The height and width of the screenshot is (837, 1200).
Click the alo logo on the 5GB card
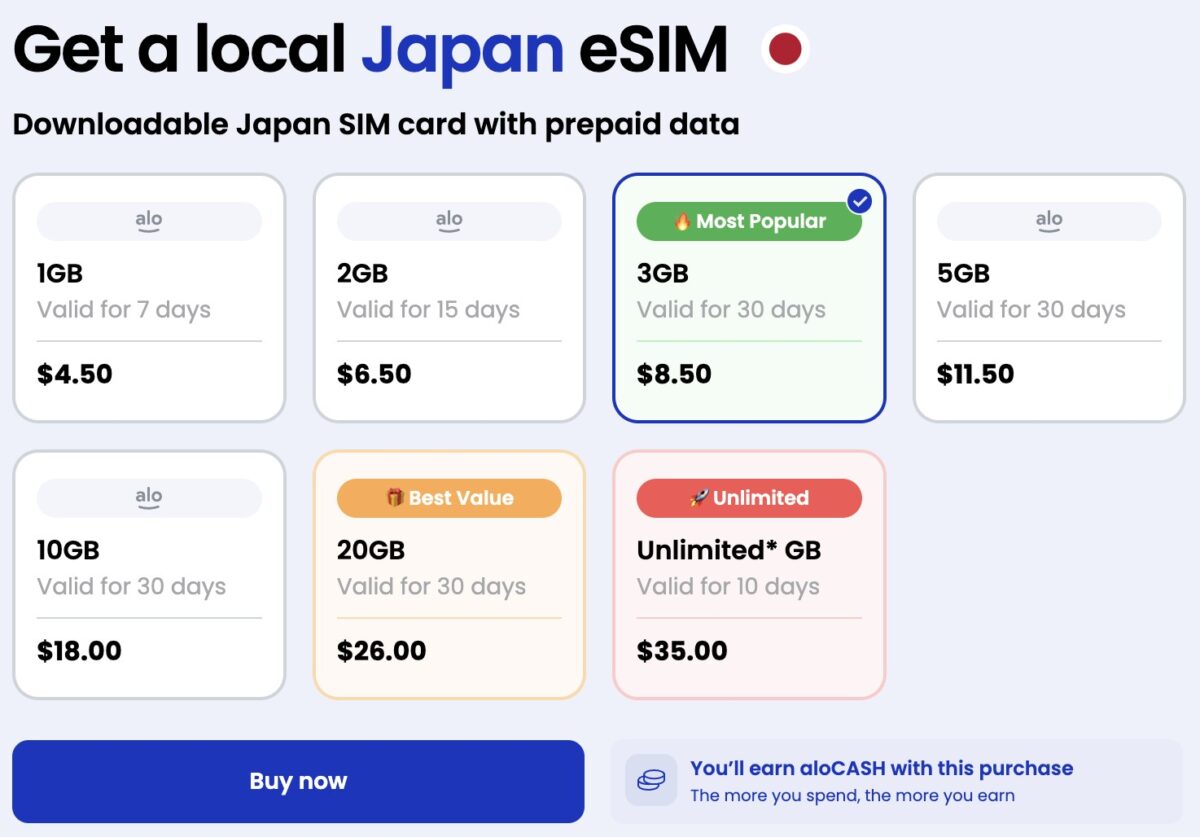pos(1048,220)
